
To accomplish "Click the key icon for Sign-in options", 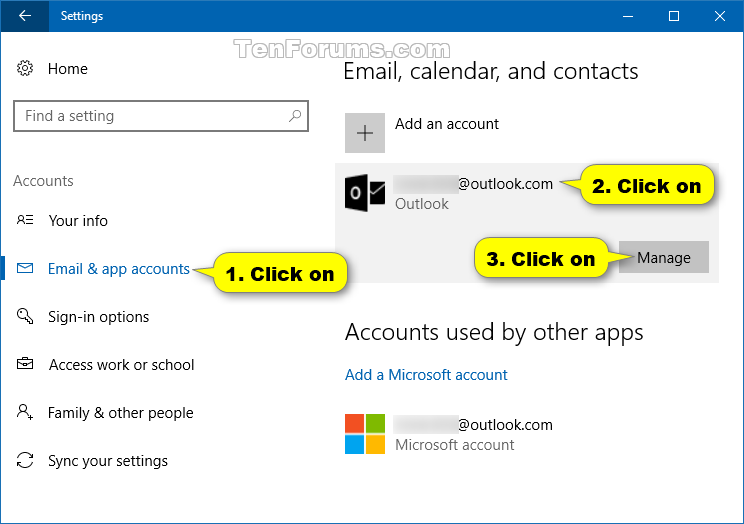I will point(25,316).
